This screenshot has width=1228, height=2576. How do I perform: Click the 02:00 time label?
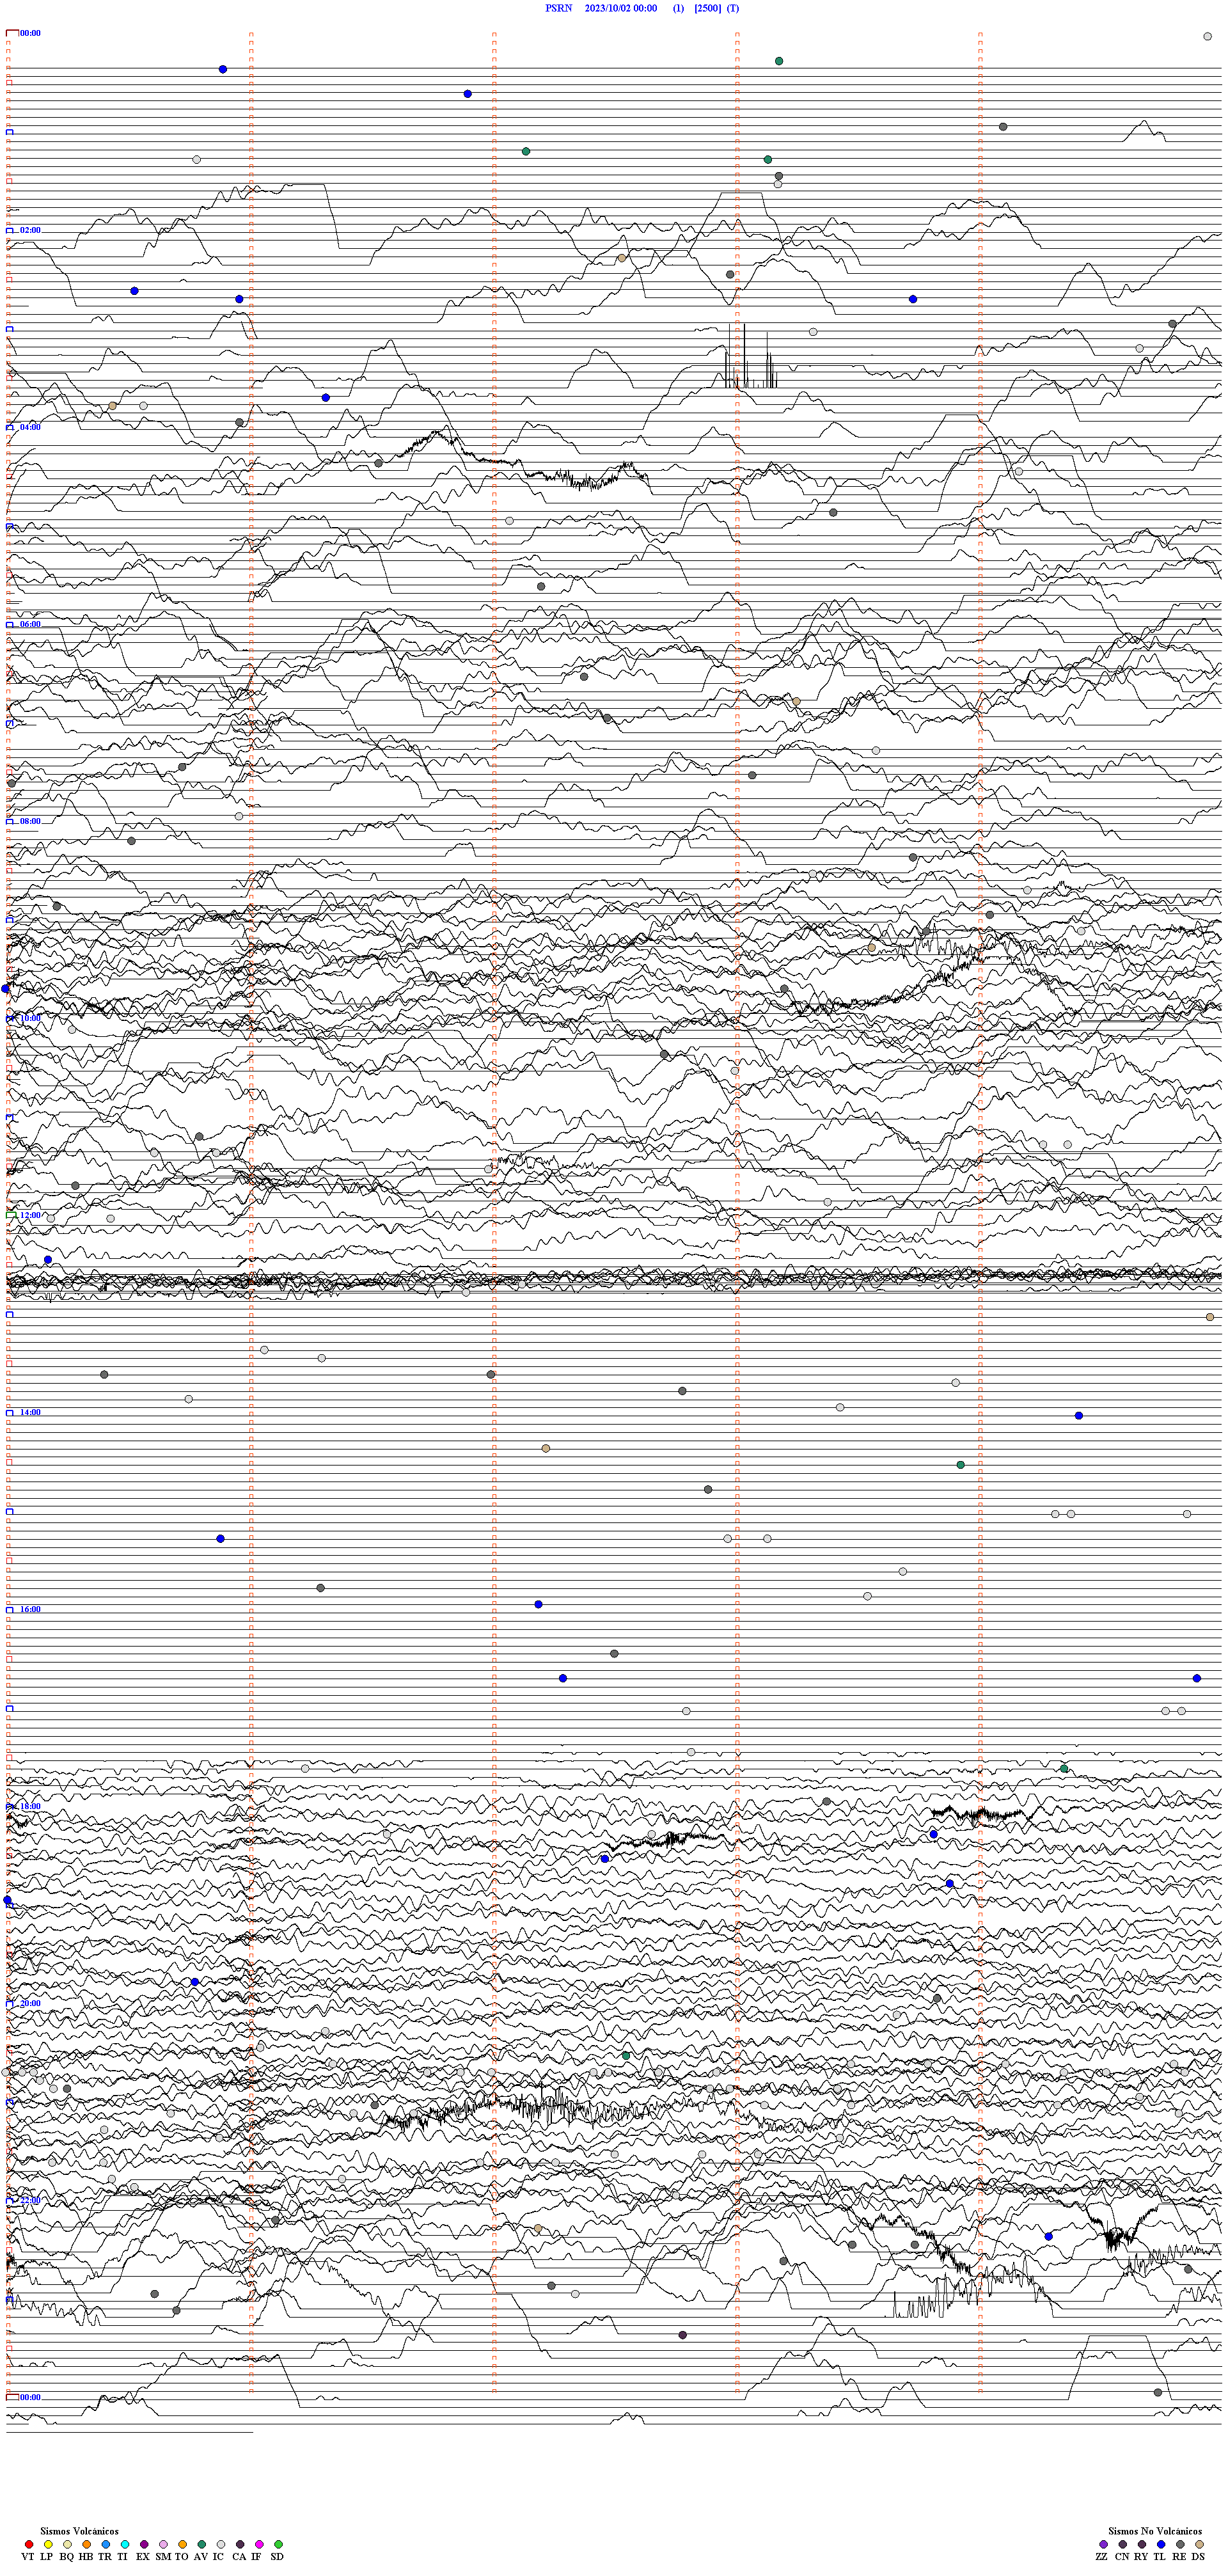[x=30, y=230]
